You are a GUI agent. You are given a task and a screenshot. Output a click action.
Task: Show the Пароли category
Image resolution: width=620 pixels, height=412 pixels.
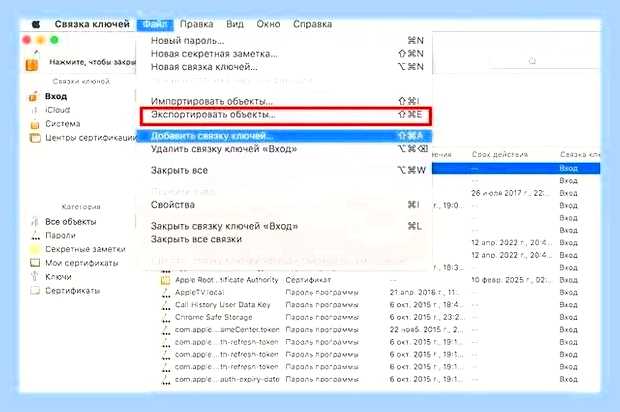click(60, 235)
